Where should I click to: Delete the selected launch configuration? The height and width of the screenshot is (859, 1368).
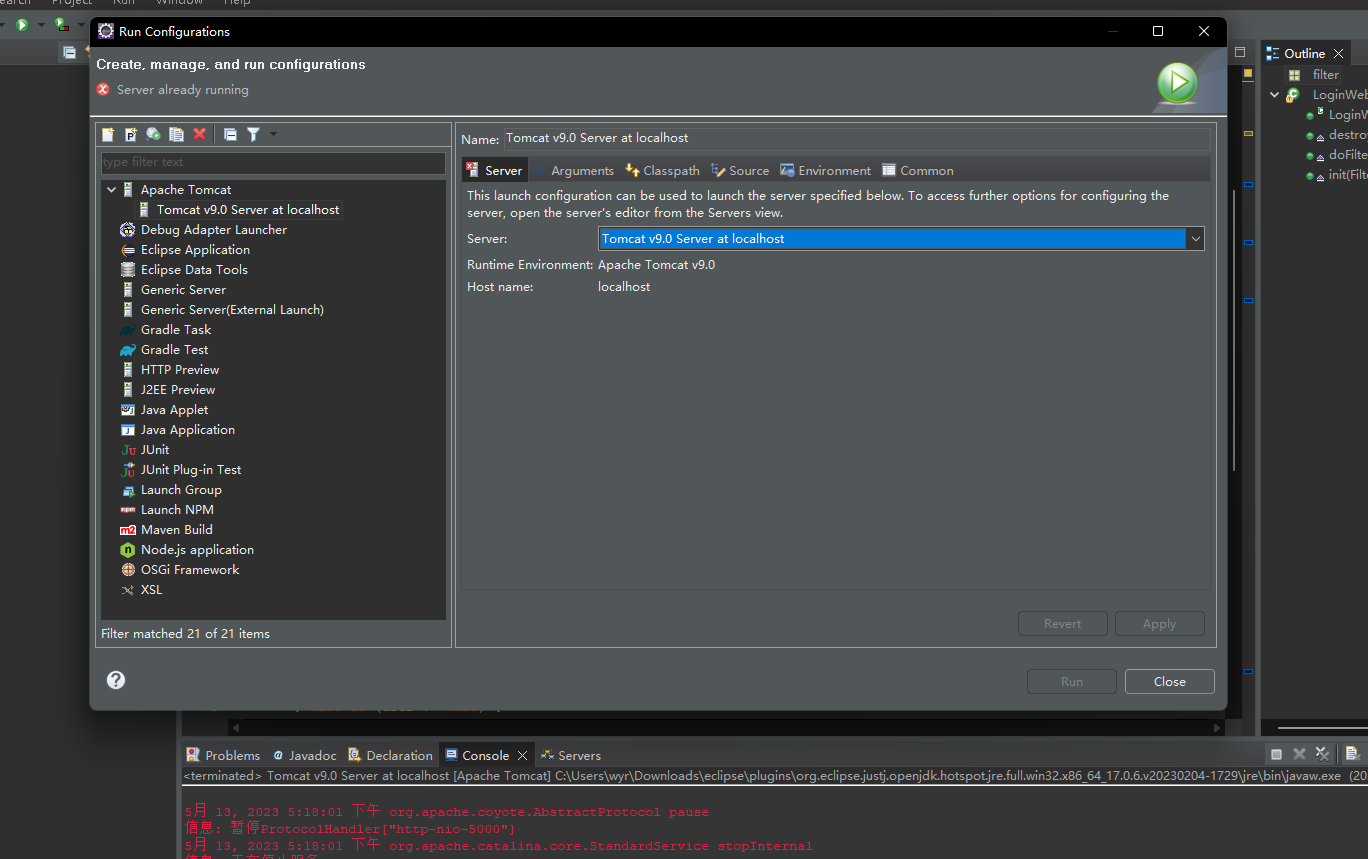[199, 134]
